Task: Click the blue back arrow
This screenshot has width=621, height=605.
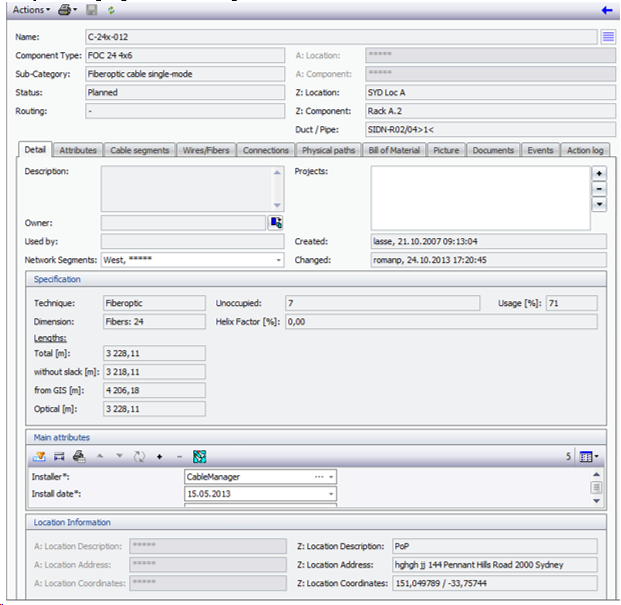Action: pos(607,10)
